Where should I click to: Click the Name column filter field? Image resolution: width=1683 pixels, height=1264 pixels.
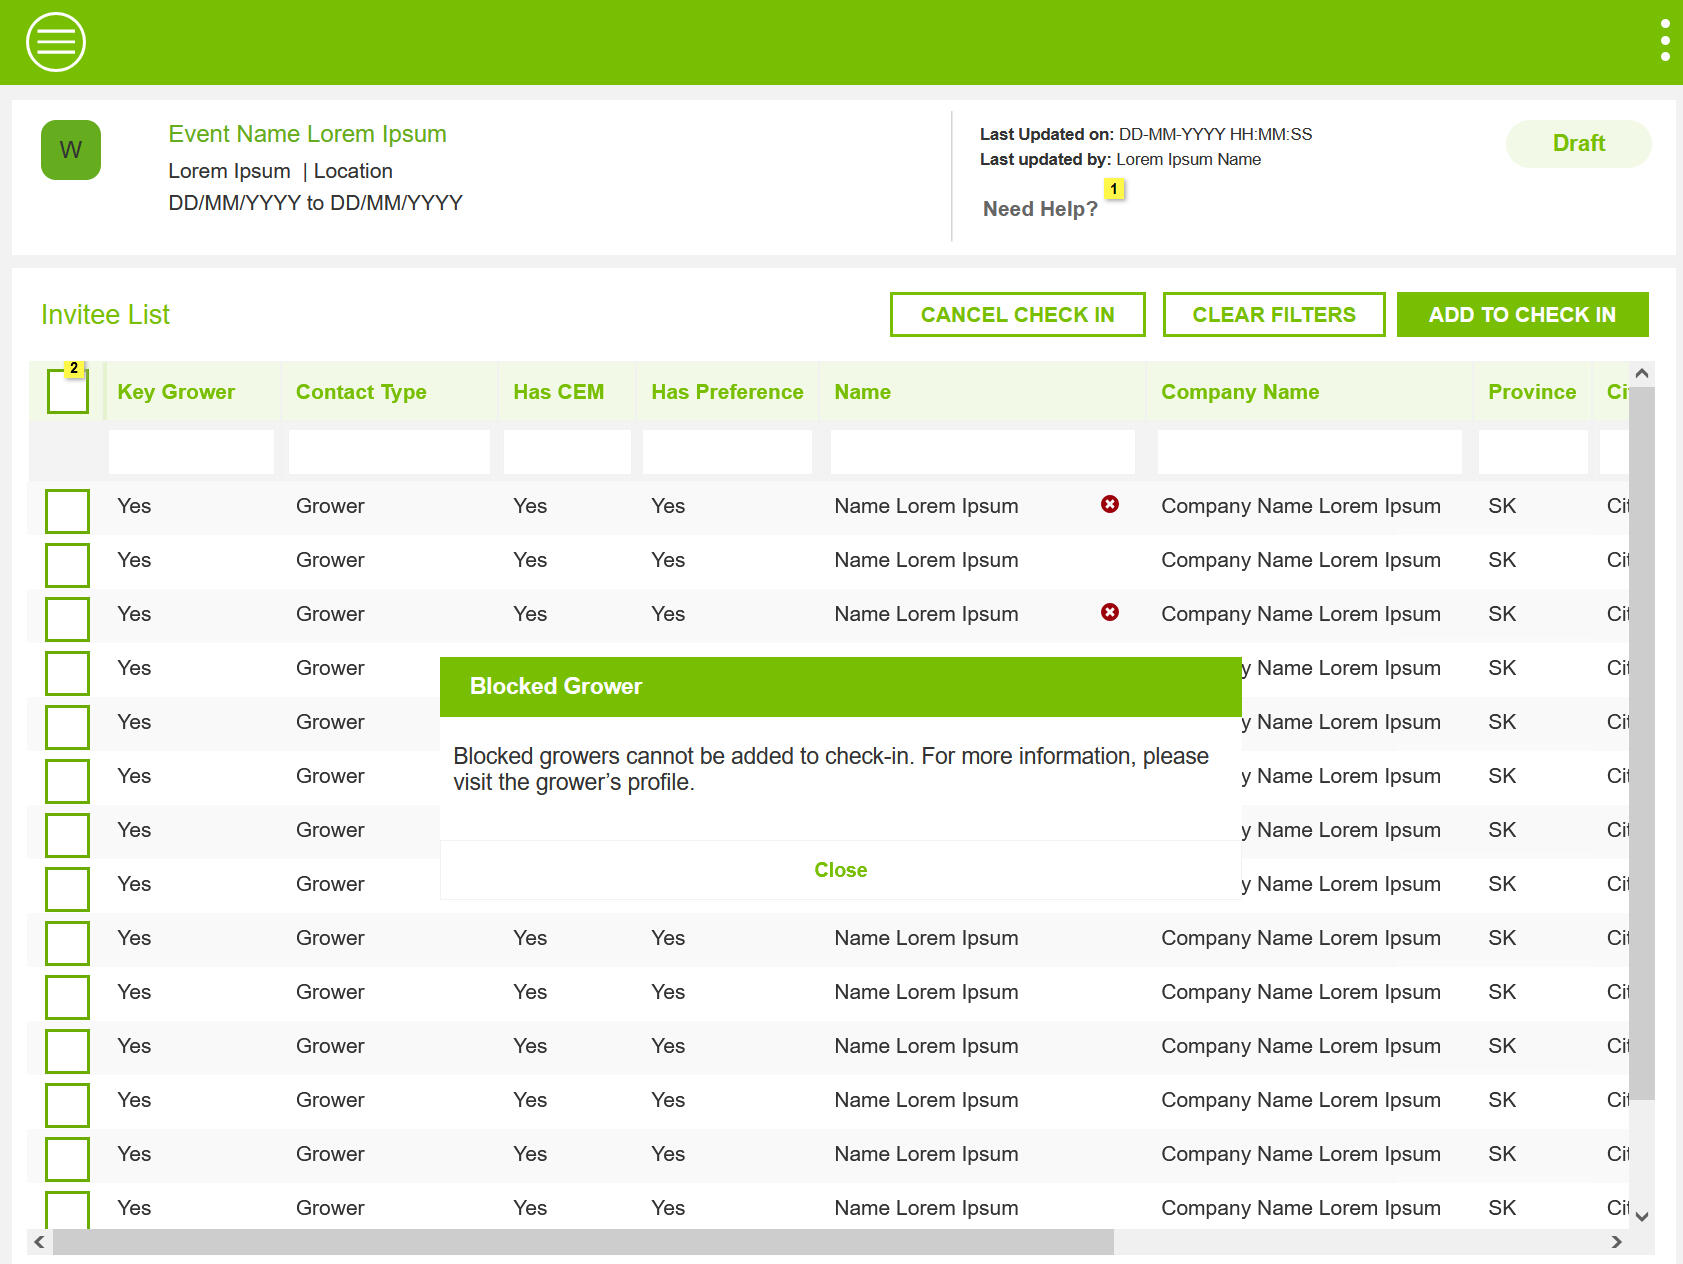pos(982,452)
